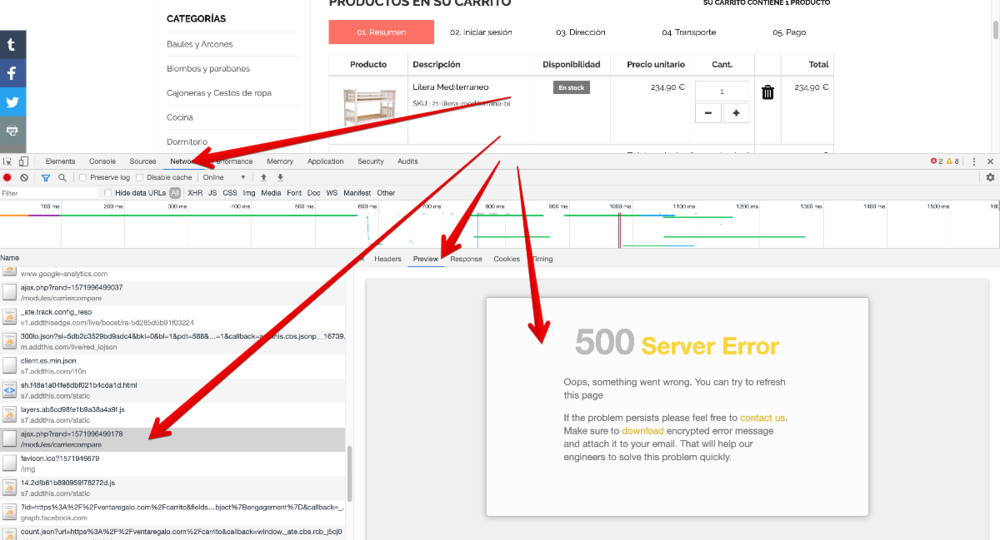
Task: Click the Twitter share icon
Action: click(x=12, y=102)
